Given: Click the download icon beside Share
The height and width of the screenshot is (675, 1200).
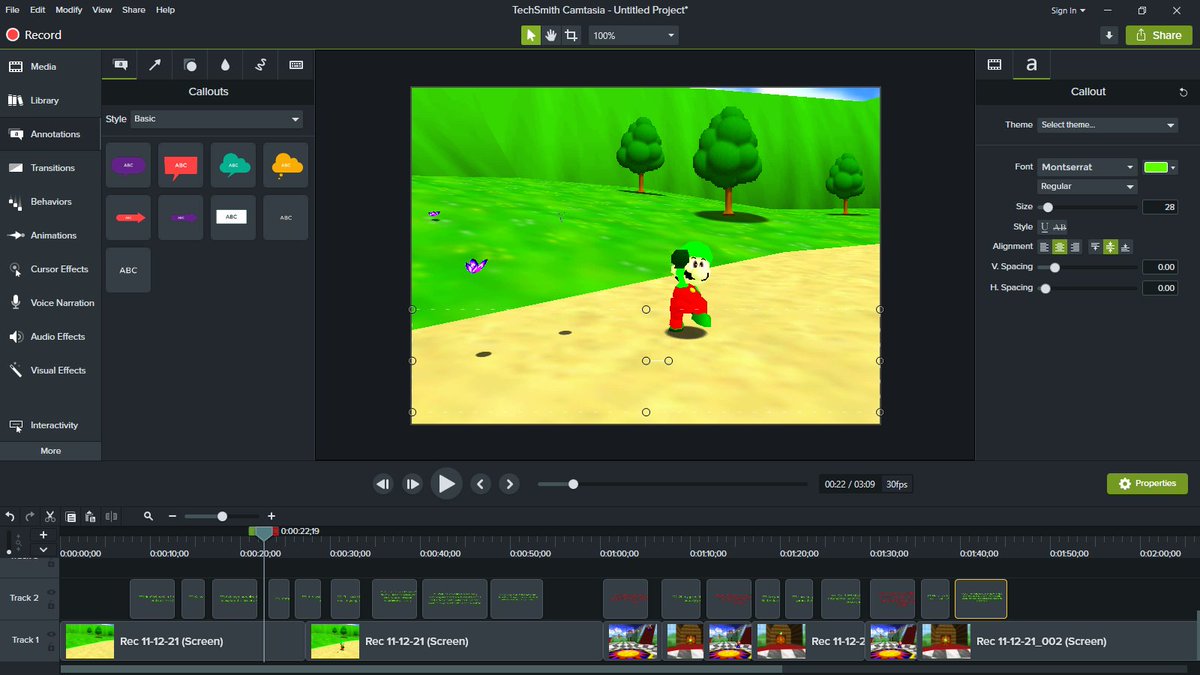Looking at the screenshot, I should click(x=1108, y=35).
